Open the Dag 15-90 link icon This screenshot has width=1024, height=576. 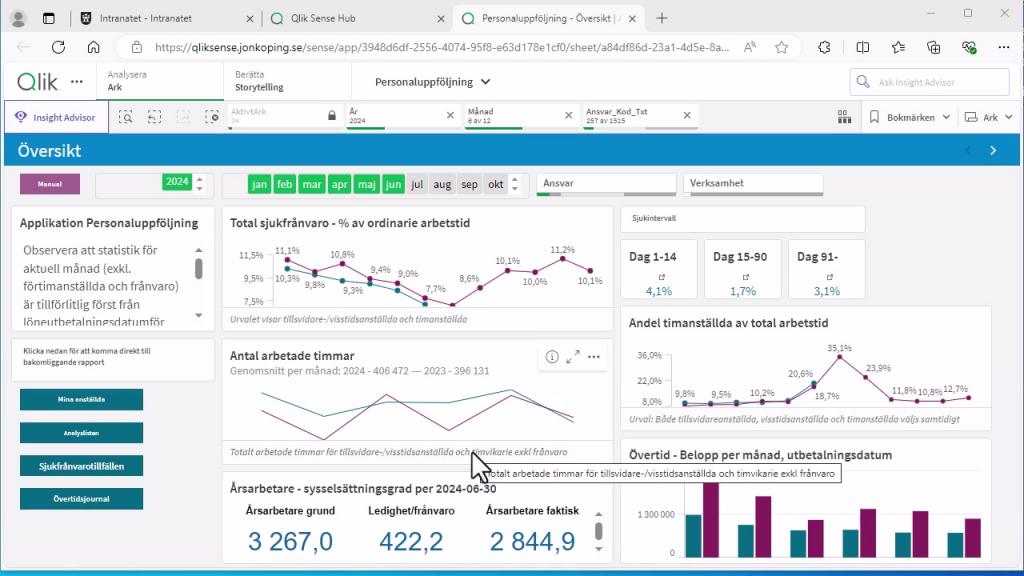[x=746, y=277]
